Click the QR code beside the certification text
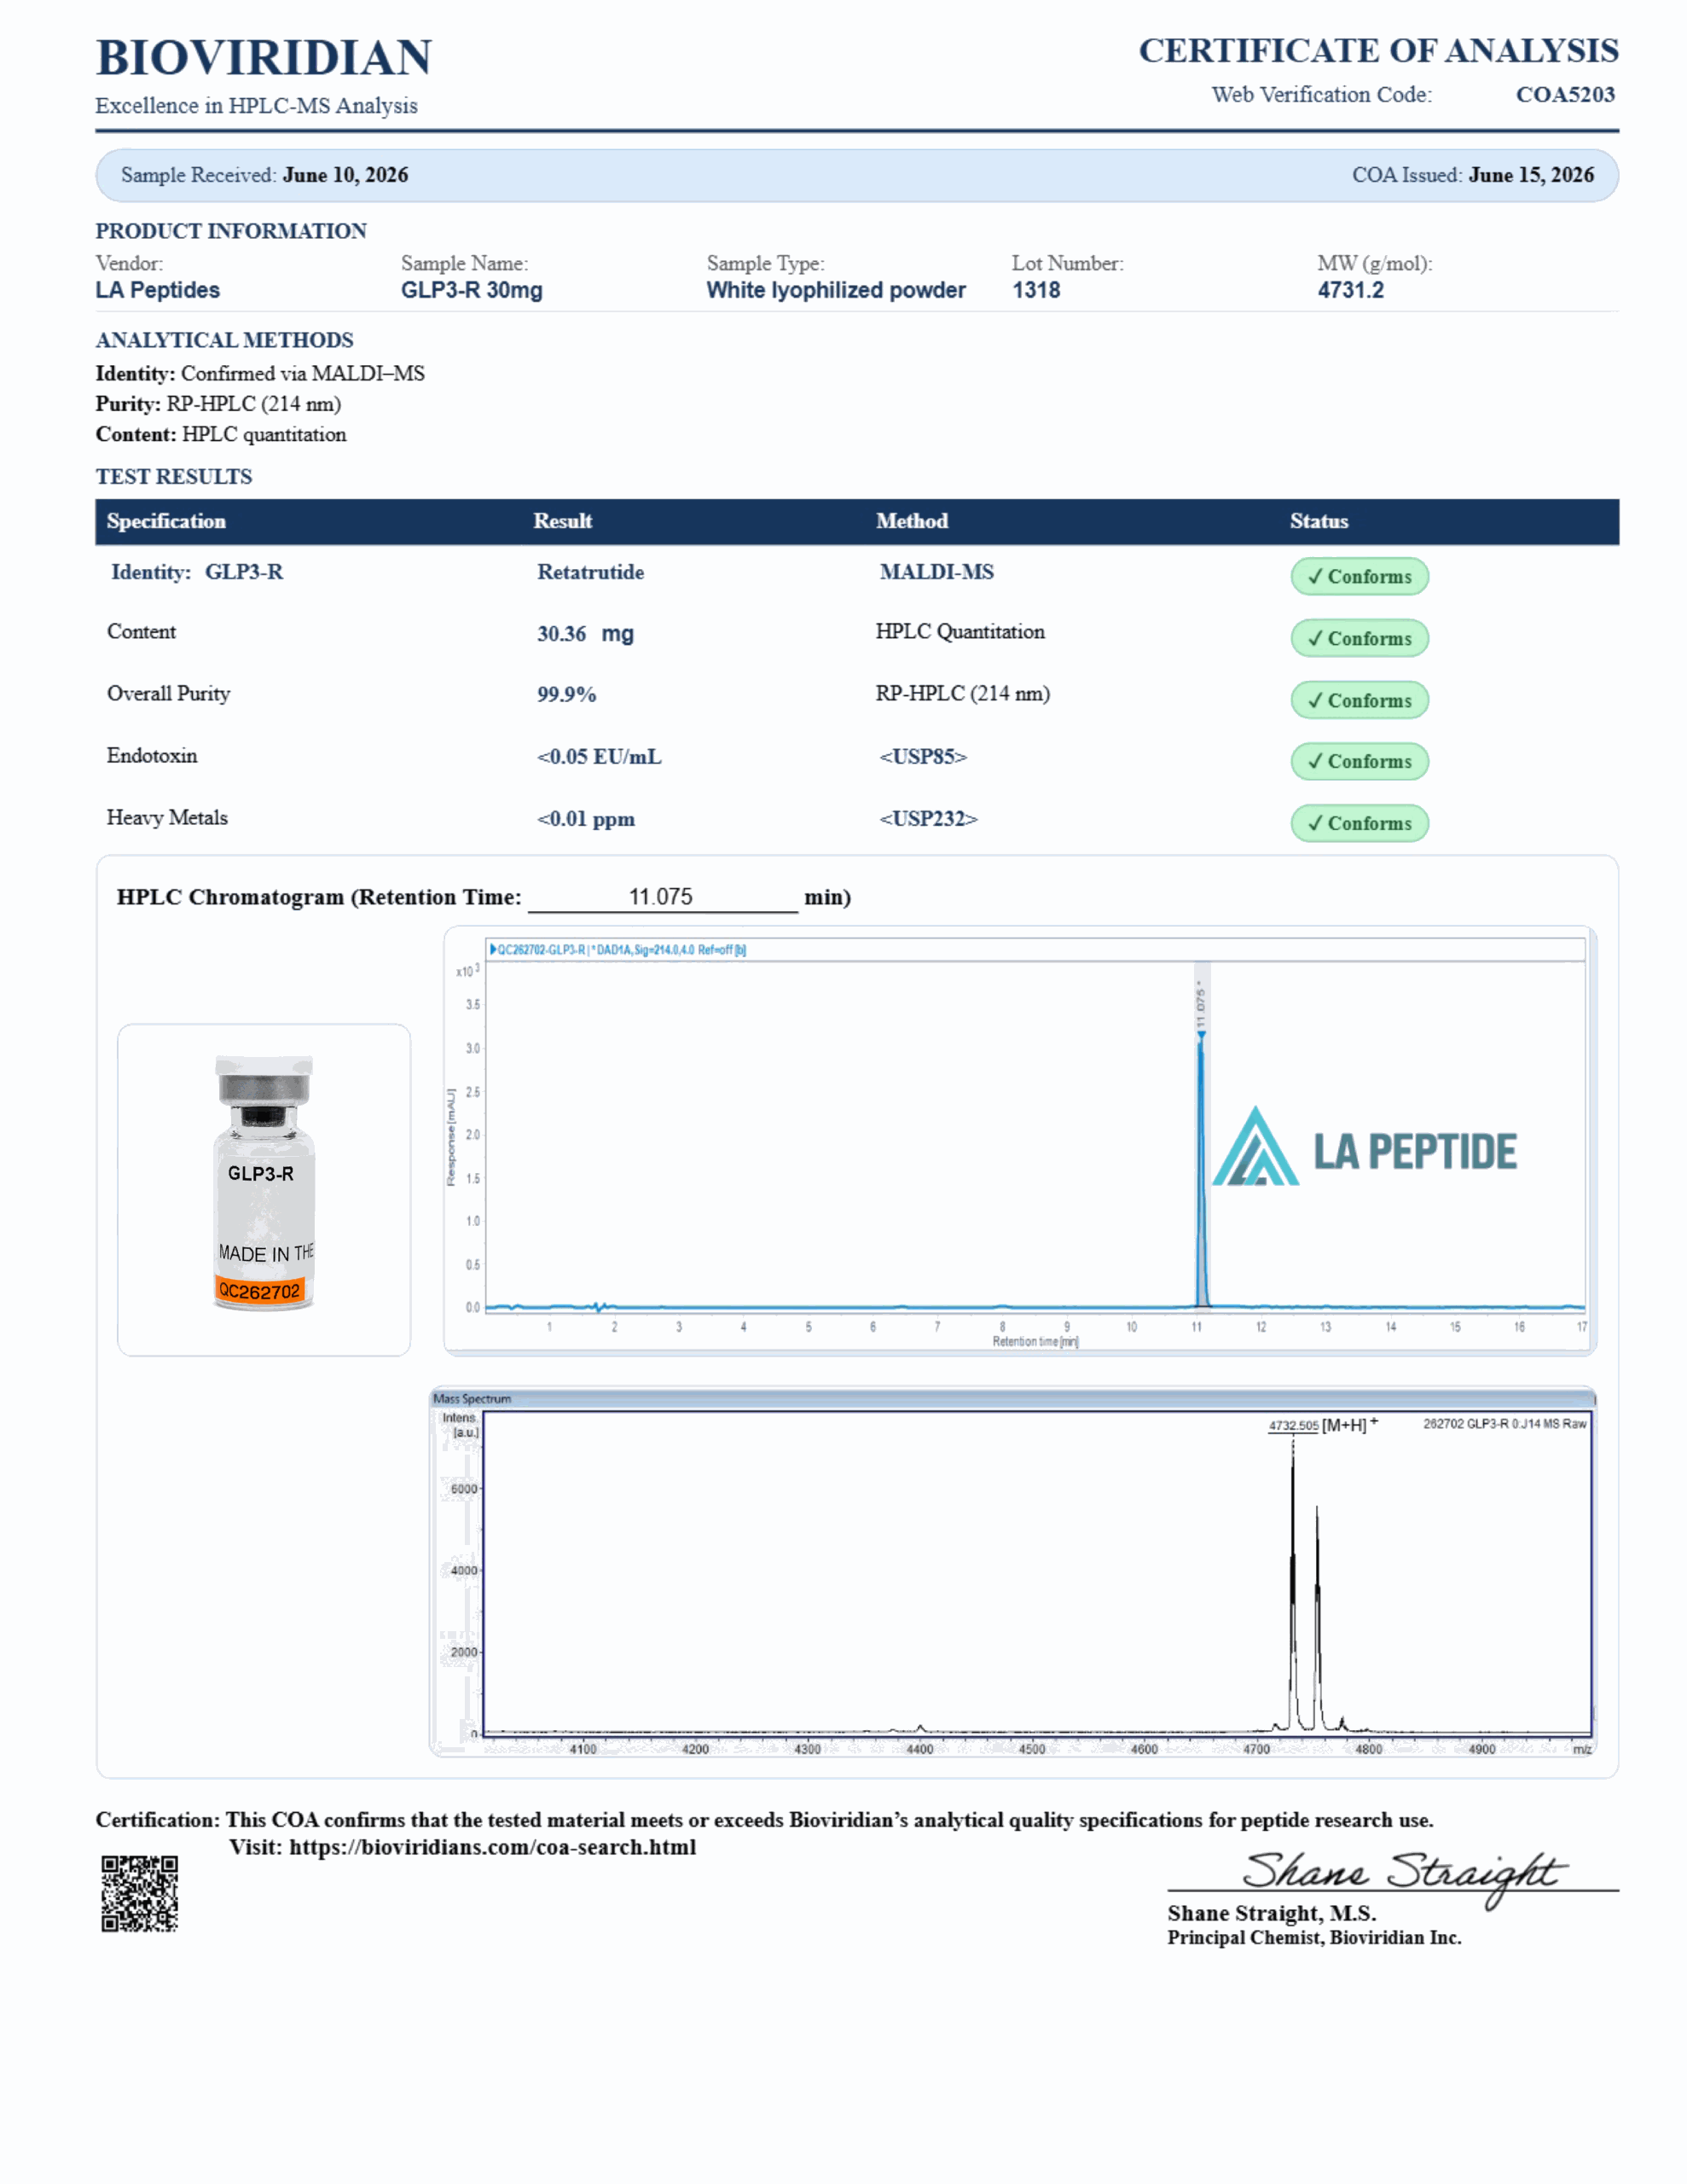 (139, 1894)
